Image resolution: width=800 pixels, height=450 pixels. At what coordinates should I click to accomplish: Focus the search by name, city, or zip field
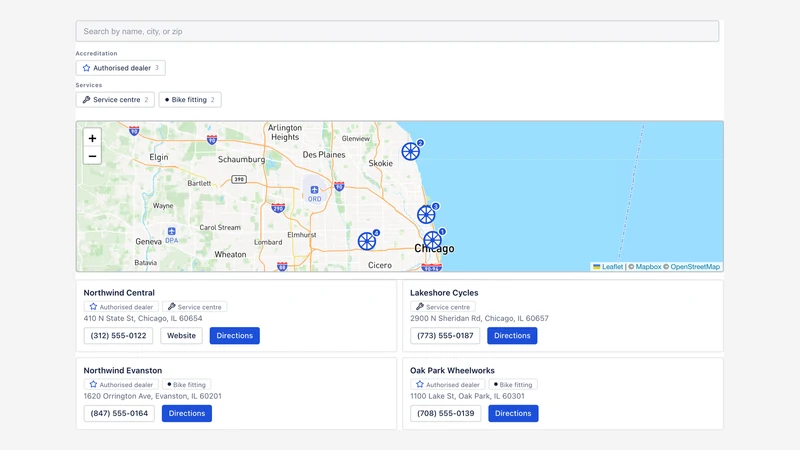coord(397,31)
